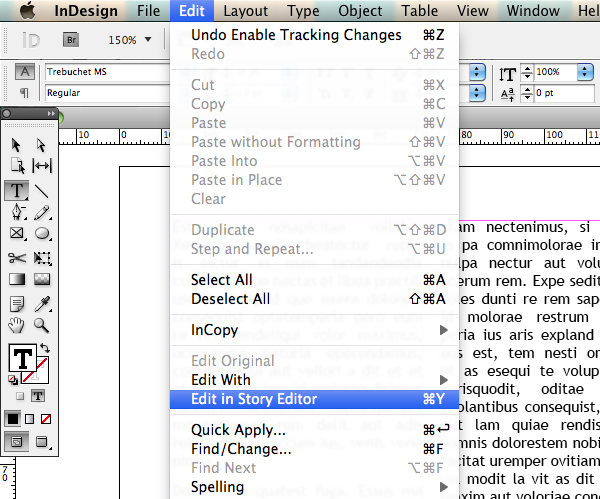This screenshot has height=499, width=600.
Task: Open the Layout menu
Action: click(x=246, y=11)
